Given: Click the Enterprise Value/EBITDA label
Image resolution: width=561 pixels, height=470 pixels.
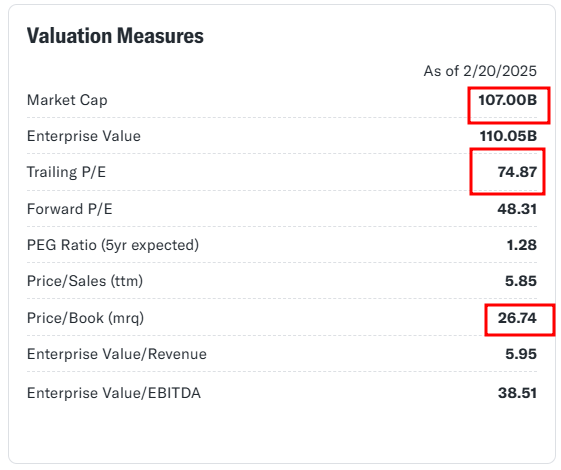Looking at the screenshot, I should point(114,393).
